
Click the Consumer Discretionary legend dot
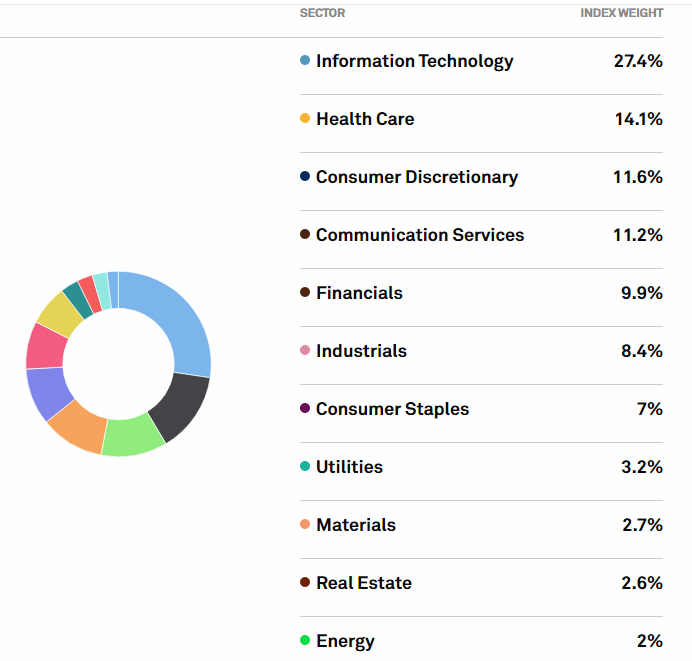click(305, 177)
